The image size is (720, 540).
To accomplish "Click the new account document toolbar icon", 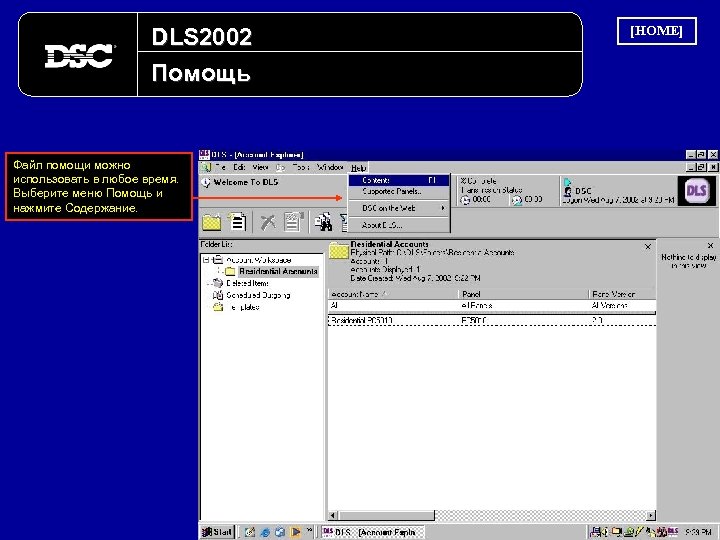I will coord(237,221).
